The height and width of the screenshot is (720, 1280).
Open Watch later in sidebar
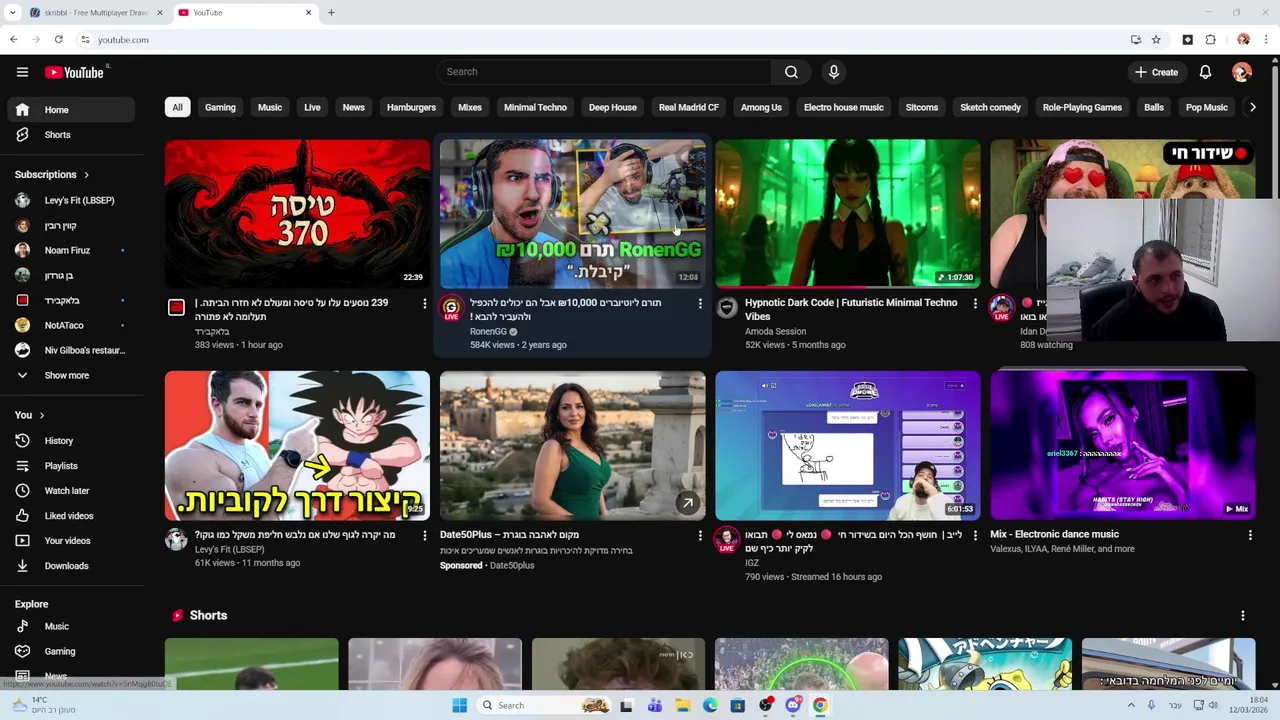(70, 491)
